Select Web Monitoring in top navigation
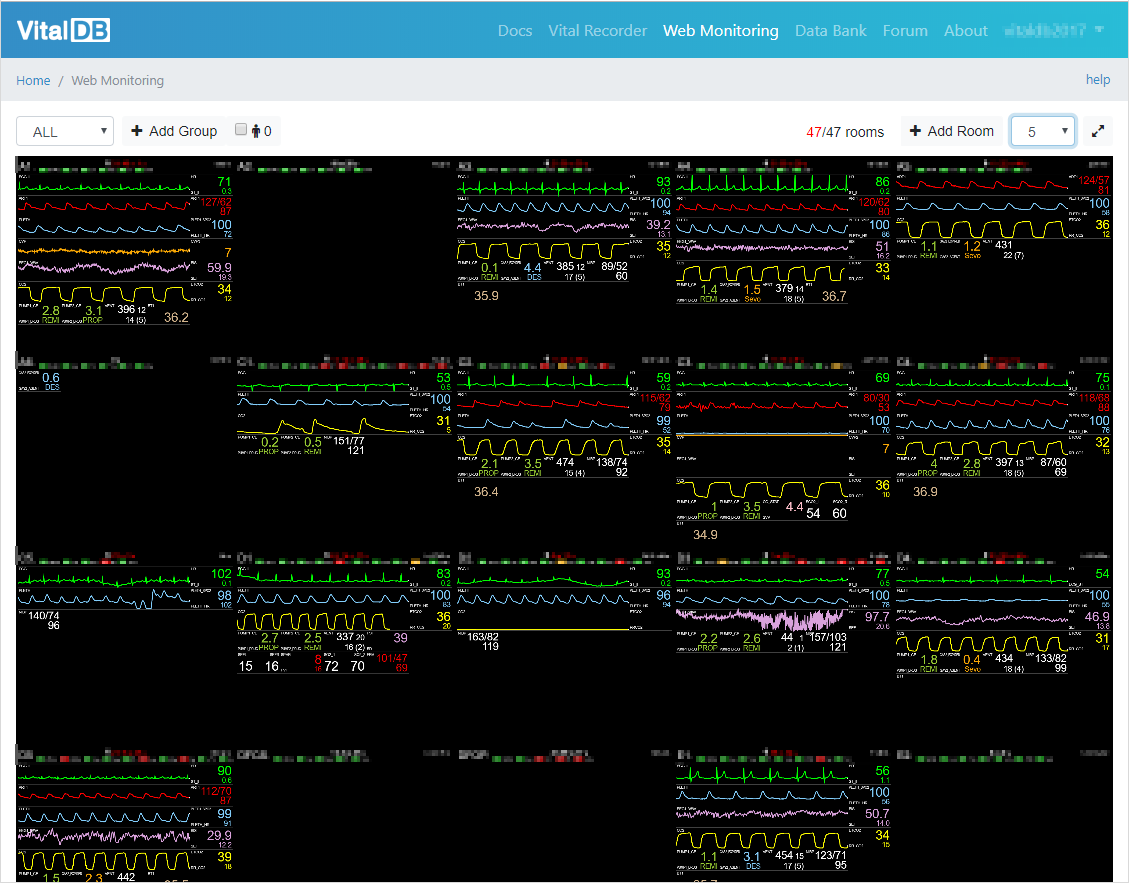This screenshot has width=1129, height=883. tap(721, 30)
